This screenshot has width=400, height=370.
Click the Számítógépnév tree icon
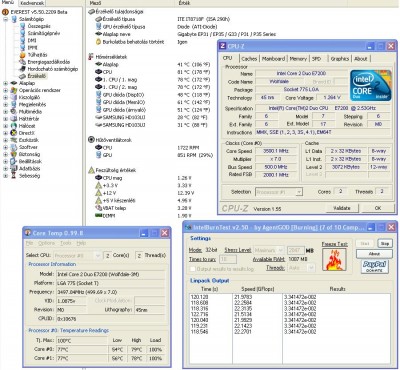(x=22, y=33)
